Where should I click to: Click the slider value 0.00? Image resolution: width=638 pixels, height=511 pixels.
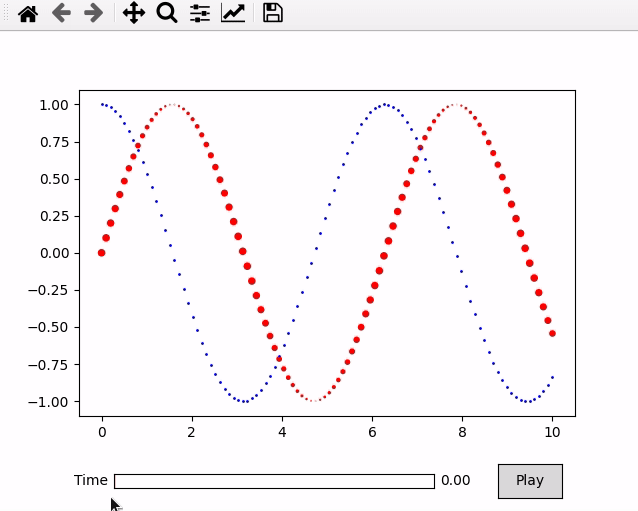455,480
